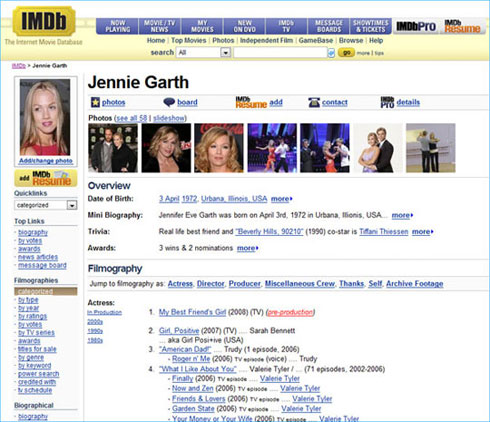Open the IMDbPro header logo
This screenshot has width=490, height=422.
416,26
